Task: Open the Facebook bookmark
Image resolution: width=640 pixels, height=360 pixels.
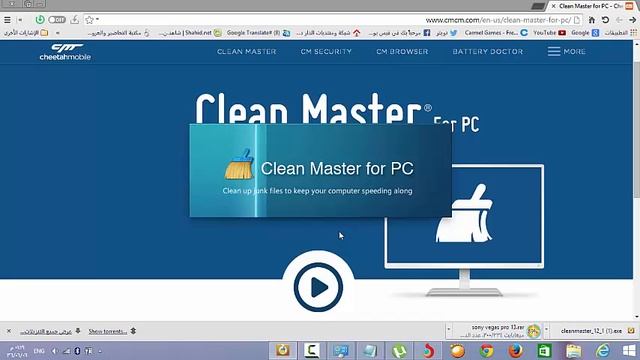Action: pyautogui.click(x=399, y=33)
